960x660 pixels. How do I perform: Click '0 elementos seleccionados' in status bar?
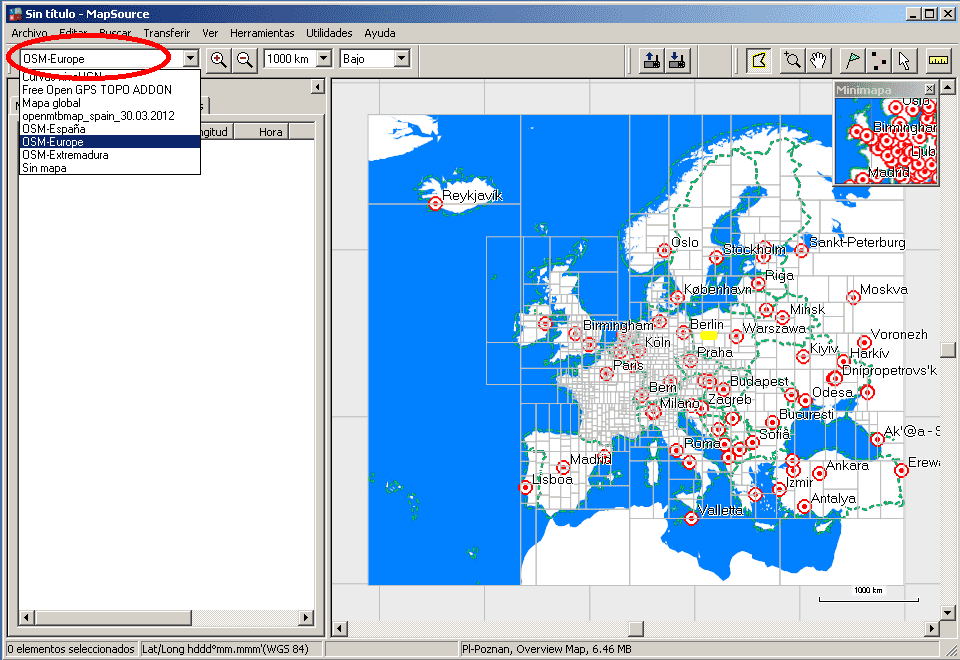click(71, 649)
